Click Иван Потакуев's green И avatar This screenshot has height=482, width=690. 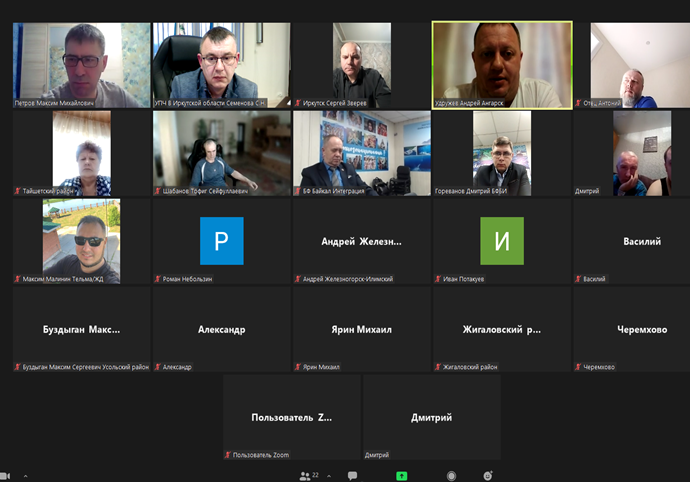[501, 241]
